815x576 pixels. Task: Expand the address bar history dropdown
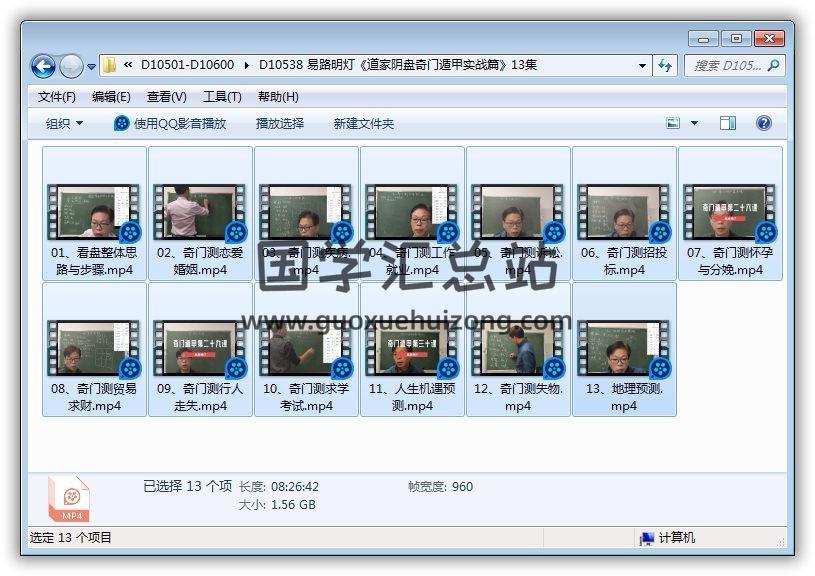[642, 66]
